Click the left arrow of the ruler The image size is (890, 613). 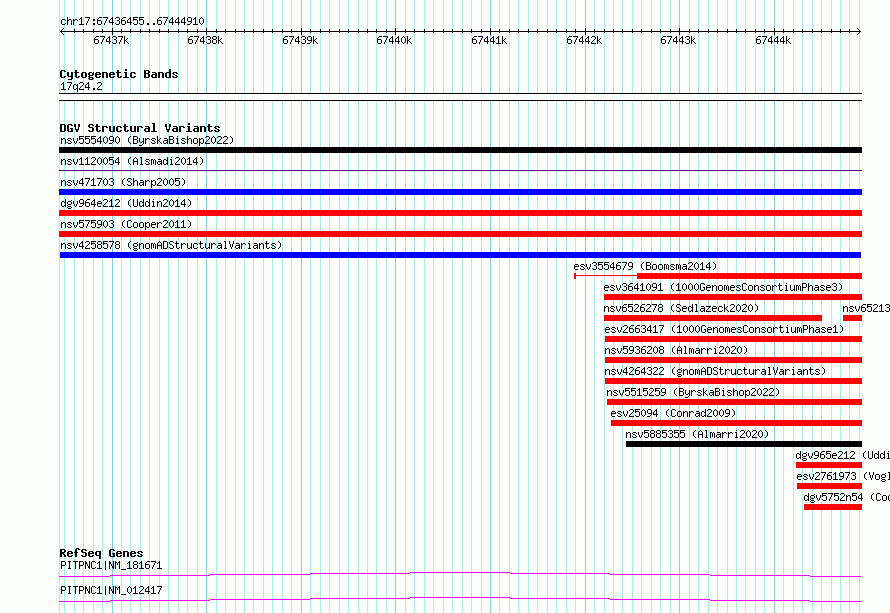pos(62,31)
